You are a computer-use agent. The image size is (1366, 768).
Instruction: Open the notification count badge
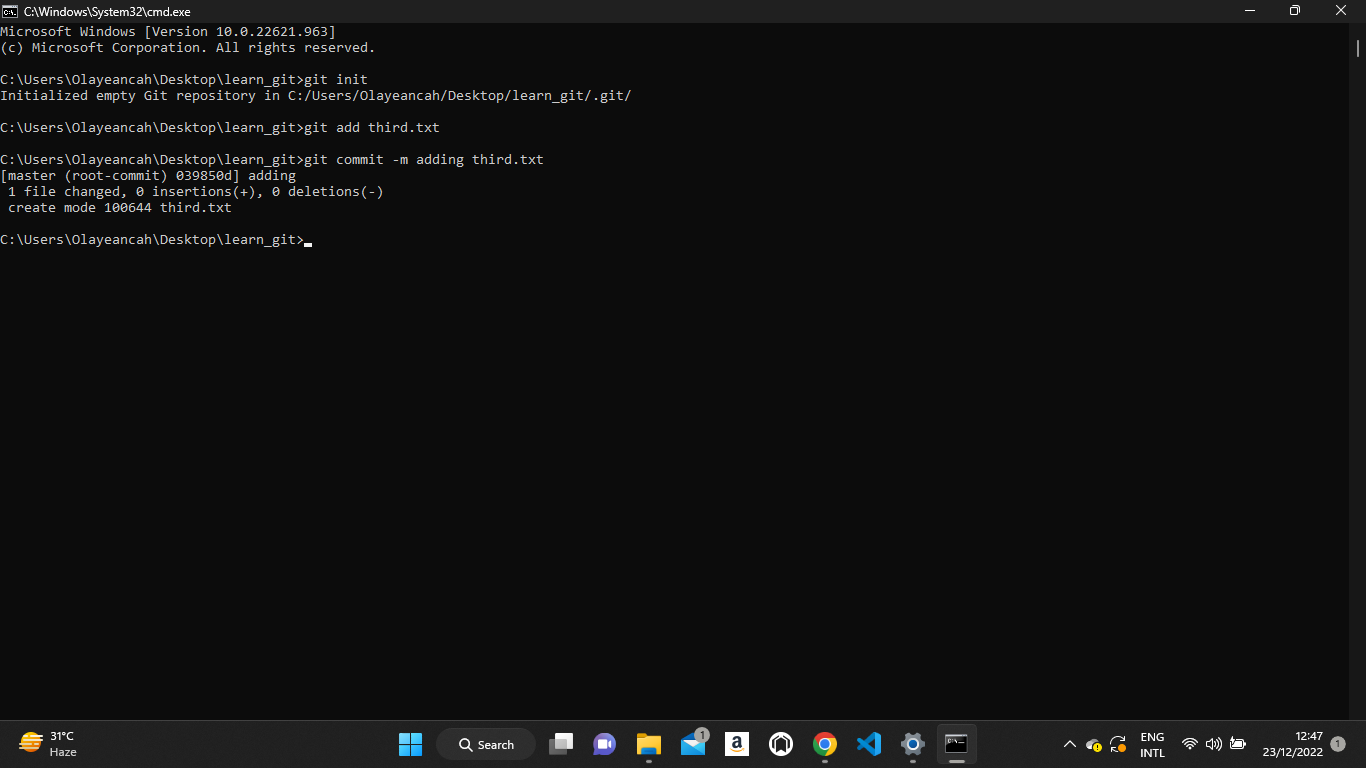[x=1338, y=744]
